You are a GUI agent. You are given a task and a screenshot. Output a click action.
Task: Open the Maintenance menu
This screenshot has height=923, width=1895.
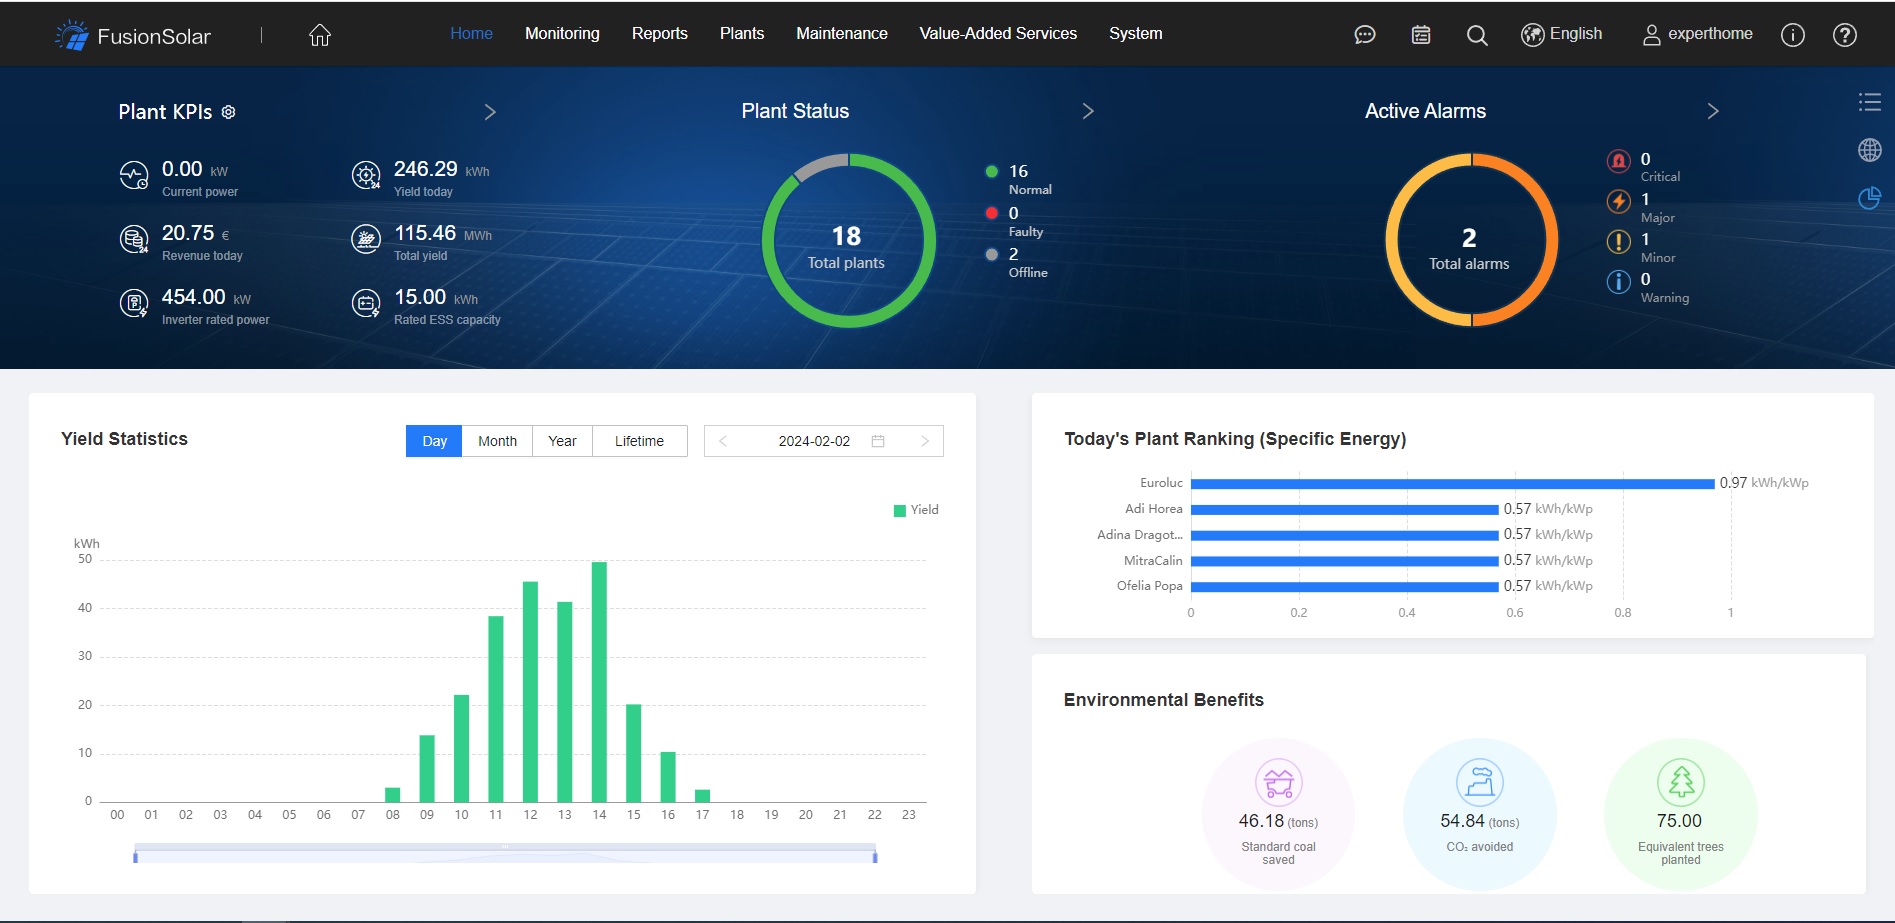point(841,34)
